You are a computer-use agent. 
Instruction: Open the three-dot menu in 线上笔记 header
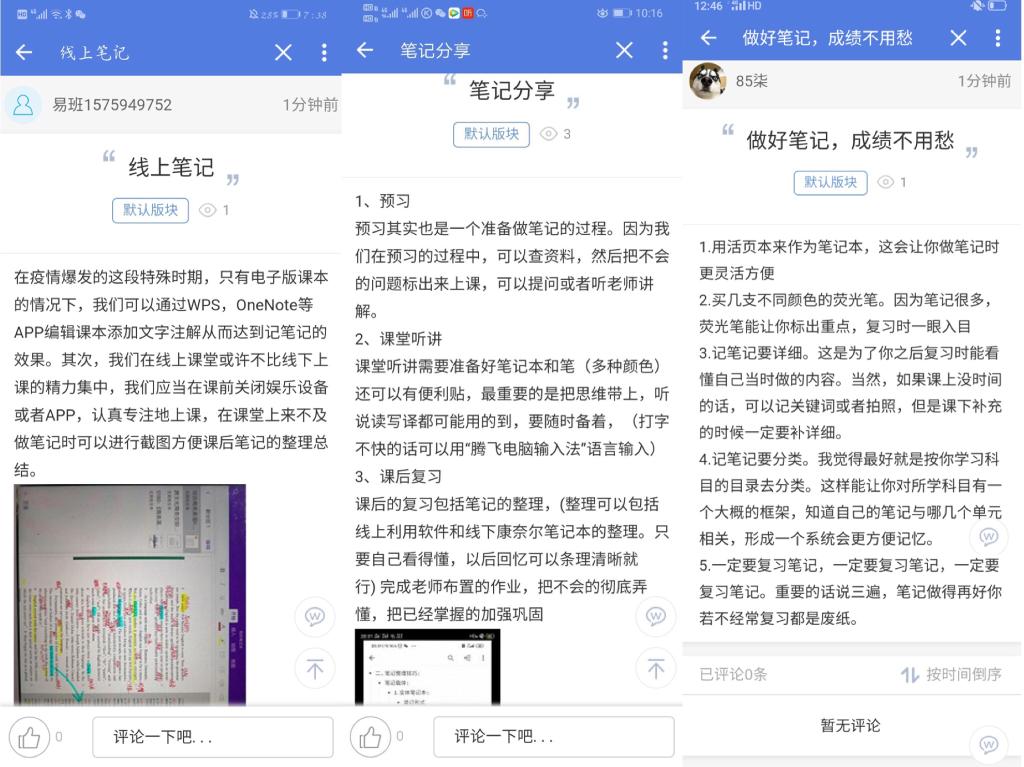324,52
